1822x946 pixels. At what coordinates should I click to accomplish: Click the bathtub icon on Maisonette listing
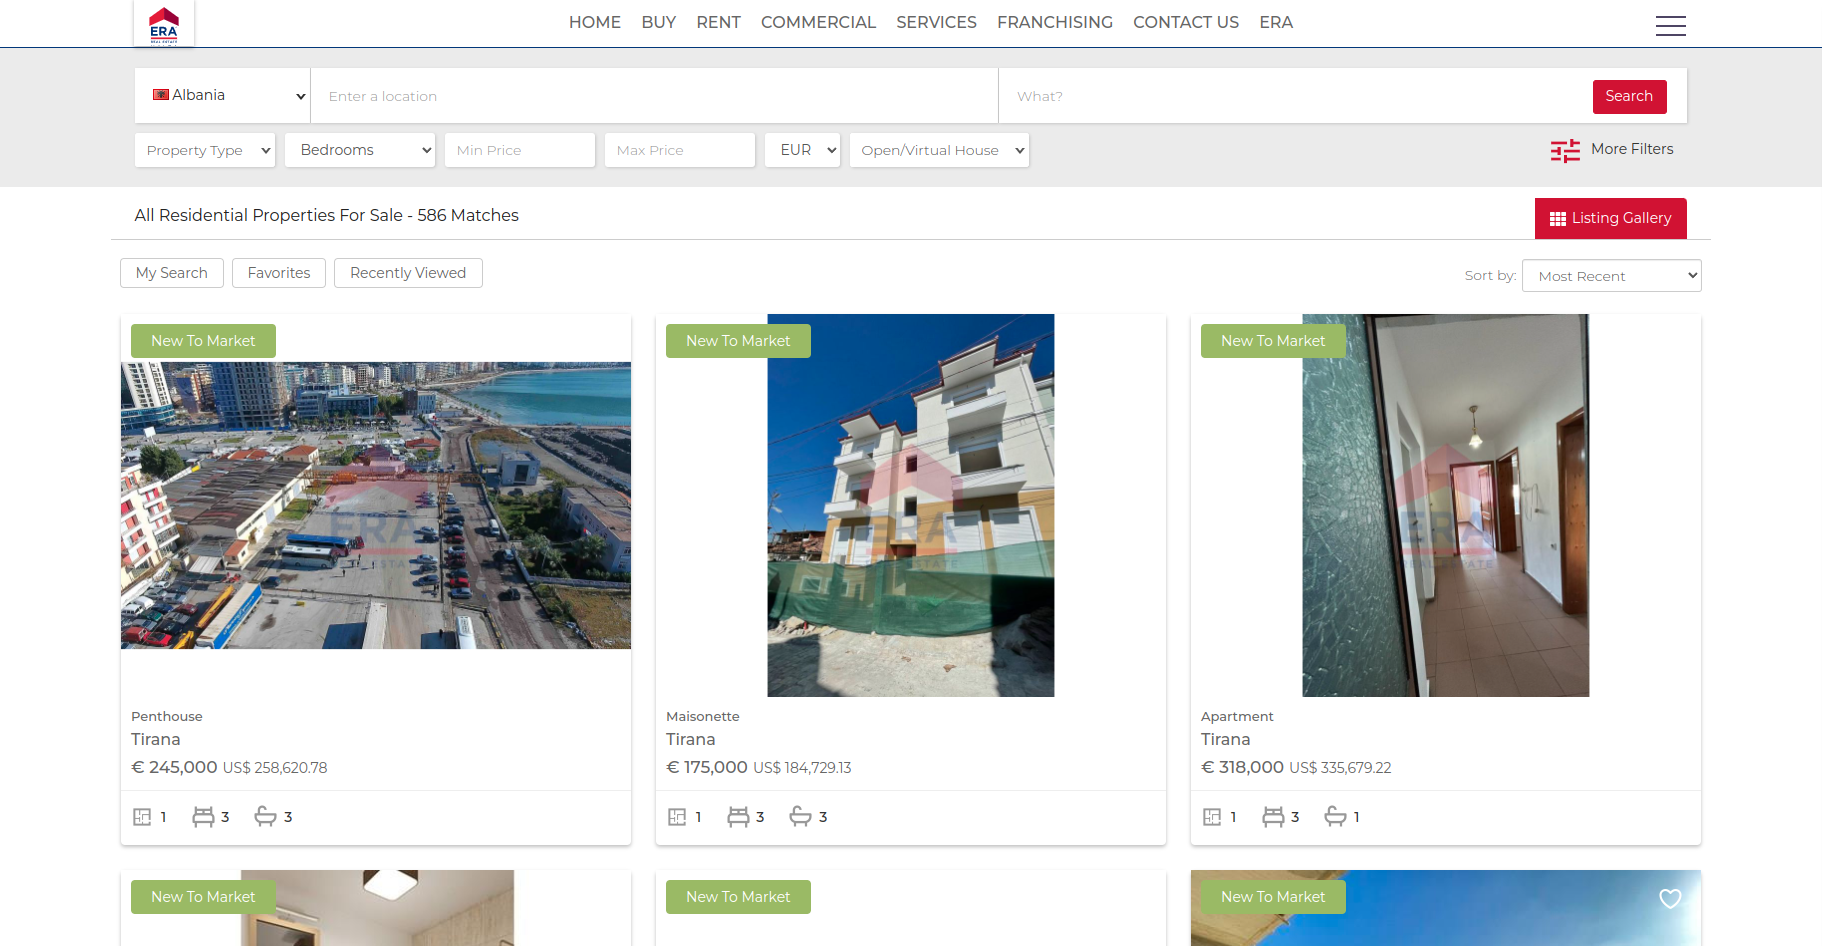(800, 817)
